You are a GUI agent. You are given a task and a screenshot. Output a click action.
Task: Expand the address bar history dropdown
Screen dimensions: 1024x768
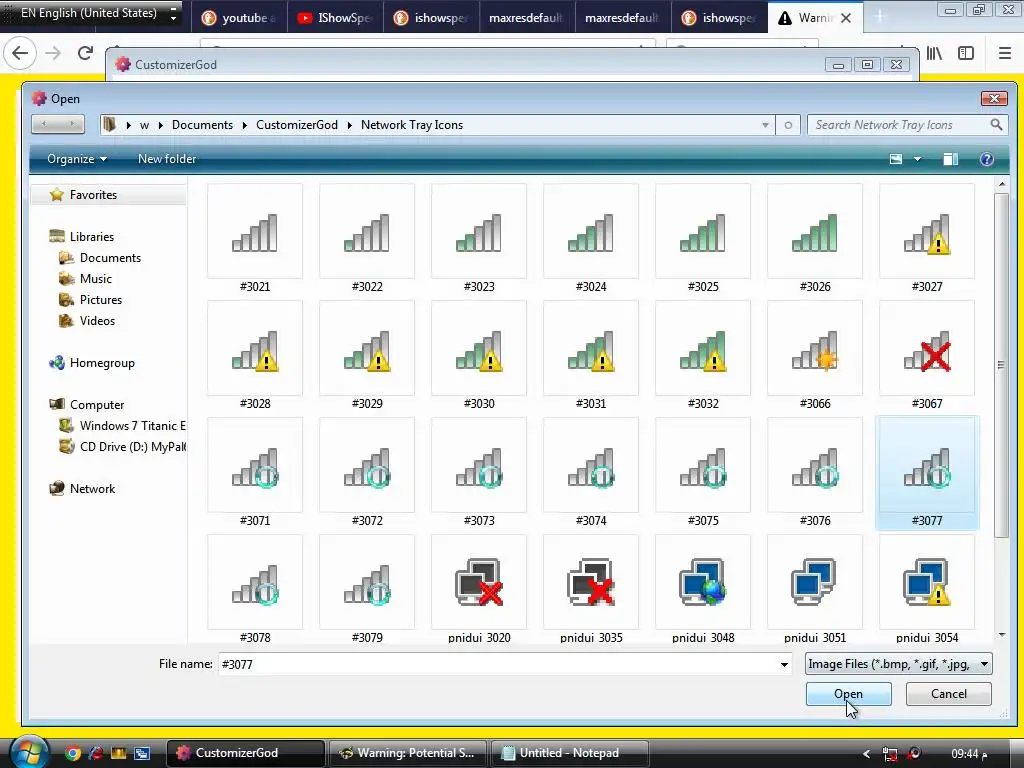(765, 125)
